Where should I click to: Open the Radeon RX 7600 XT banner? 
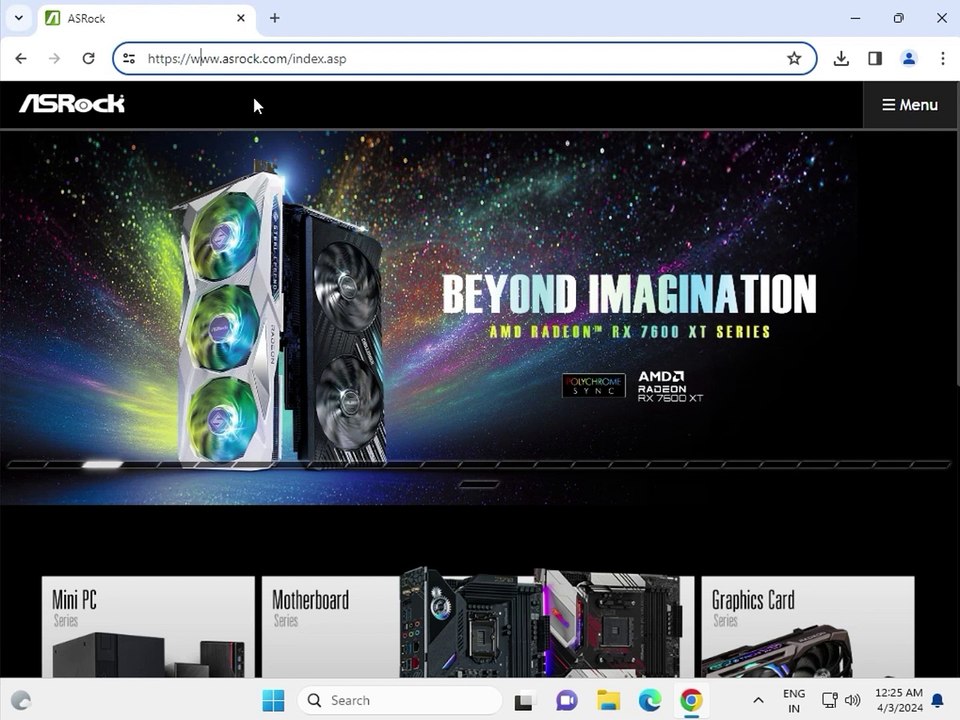point(478,318)
